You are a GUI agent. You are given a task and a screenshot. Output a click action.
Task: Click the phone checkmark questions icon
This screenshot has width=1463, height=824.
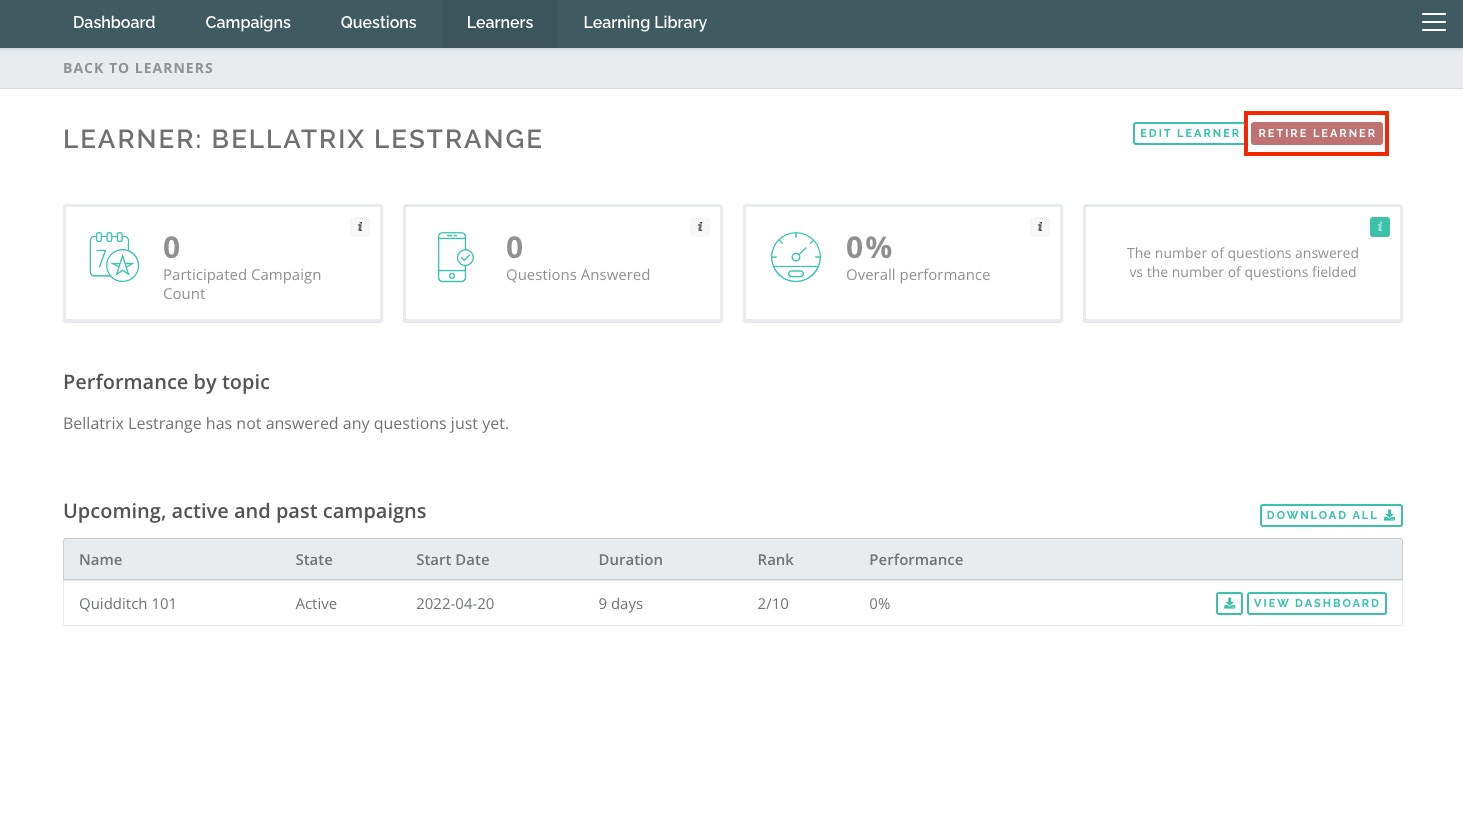coord(455,257)
